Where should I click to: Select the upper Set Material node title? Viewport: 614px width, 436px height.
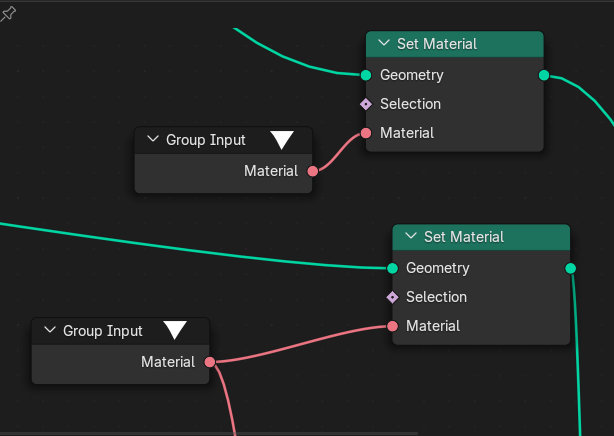point(437,44)
